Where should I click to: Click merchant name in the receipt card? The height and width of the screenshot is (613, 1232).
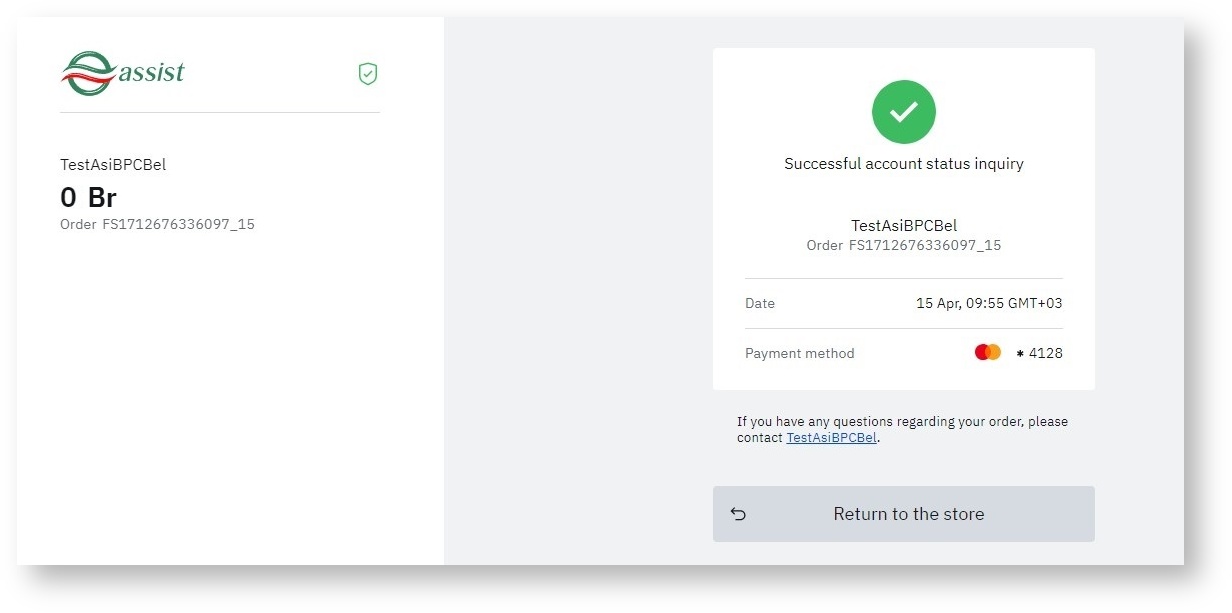coord(903,226)
